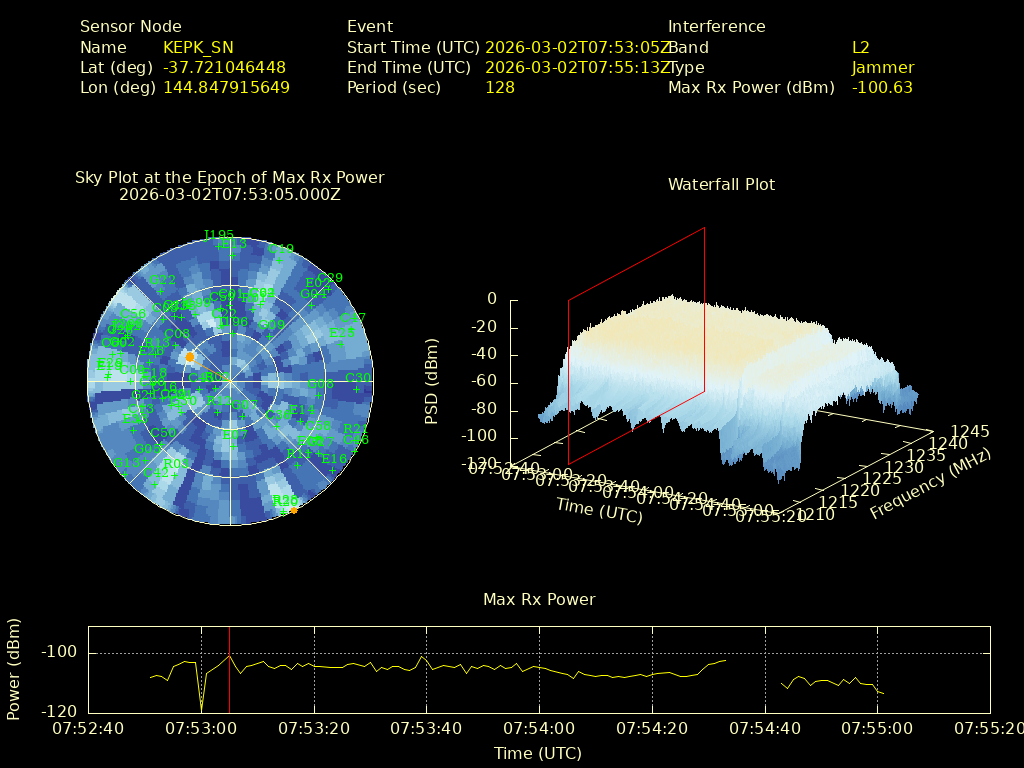This screenshot has width=1024, height=768.
Task: Click the G09 satellite in the sky plot
Action: coord(271,336)
